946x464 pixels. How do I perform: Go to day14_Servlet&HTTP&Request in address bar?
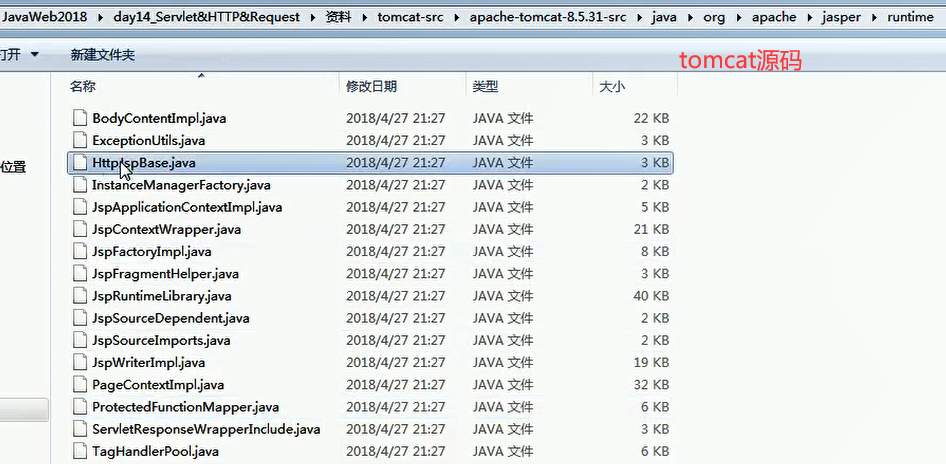206,17
